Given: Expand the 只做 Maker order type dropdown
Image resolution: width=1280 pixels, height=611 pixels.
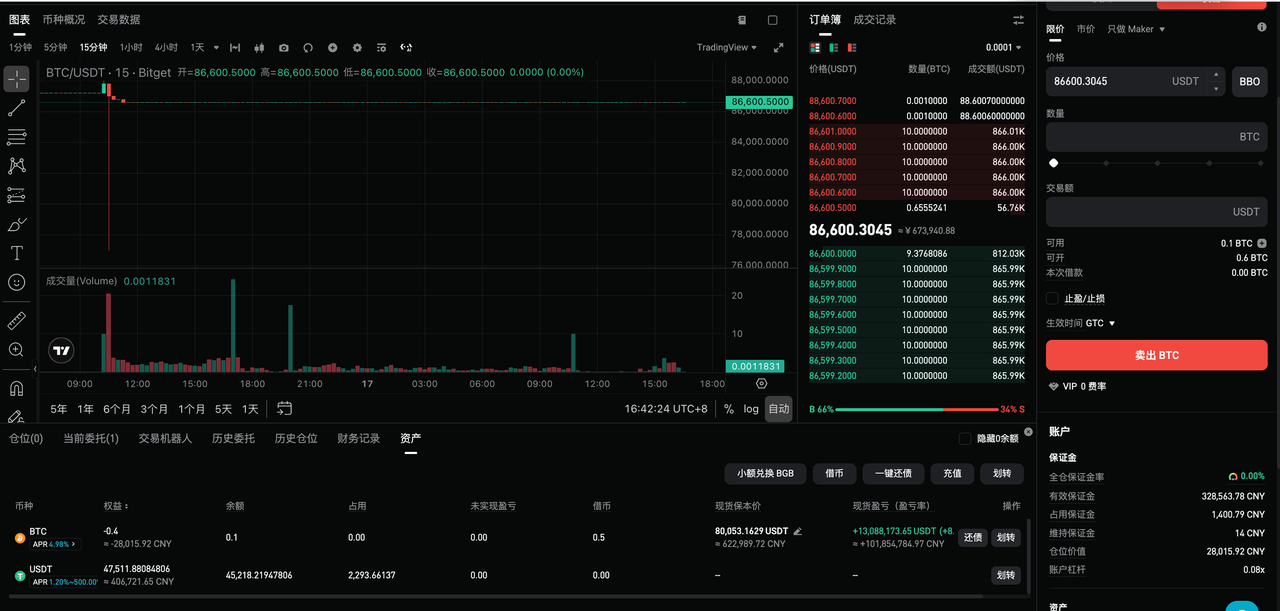Looking at the screenshot, I should click(x=1136, y=29).
